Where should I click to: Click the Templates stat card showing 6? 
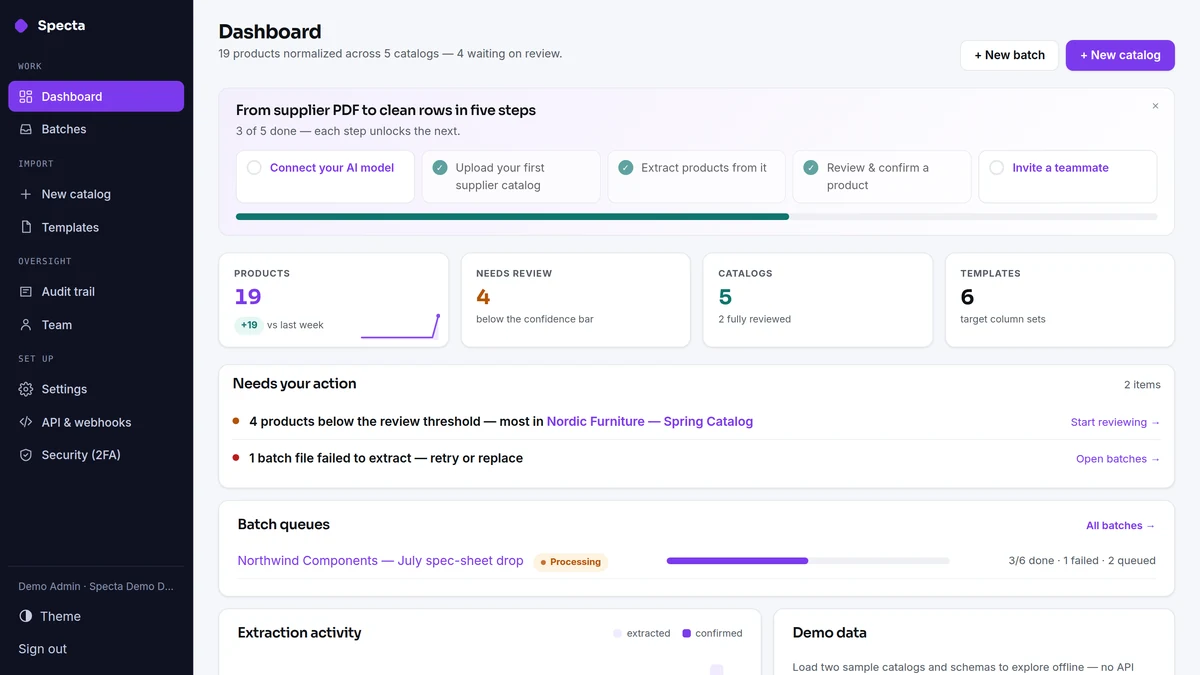point(1060,300)
